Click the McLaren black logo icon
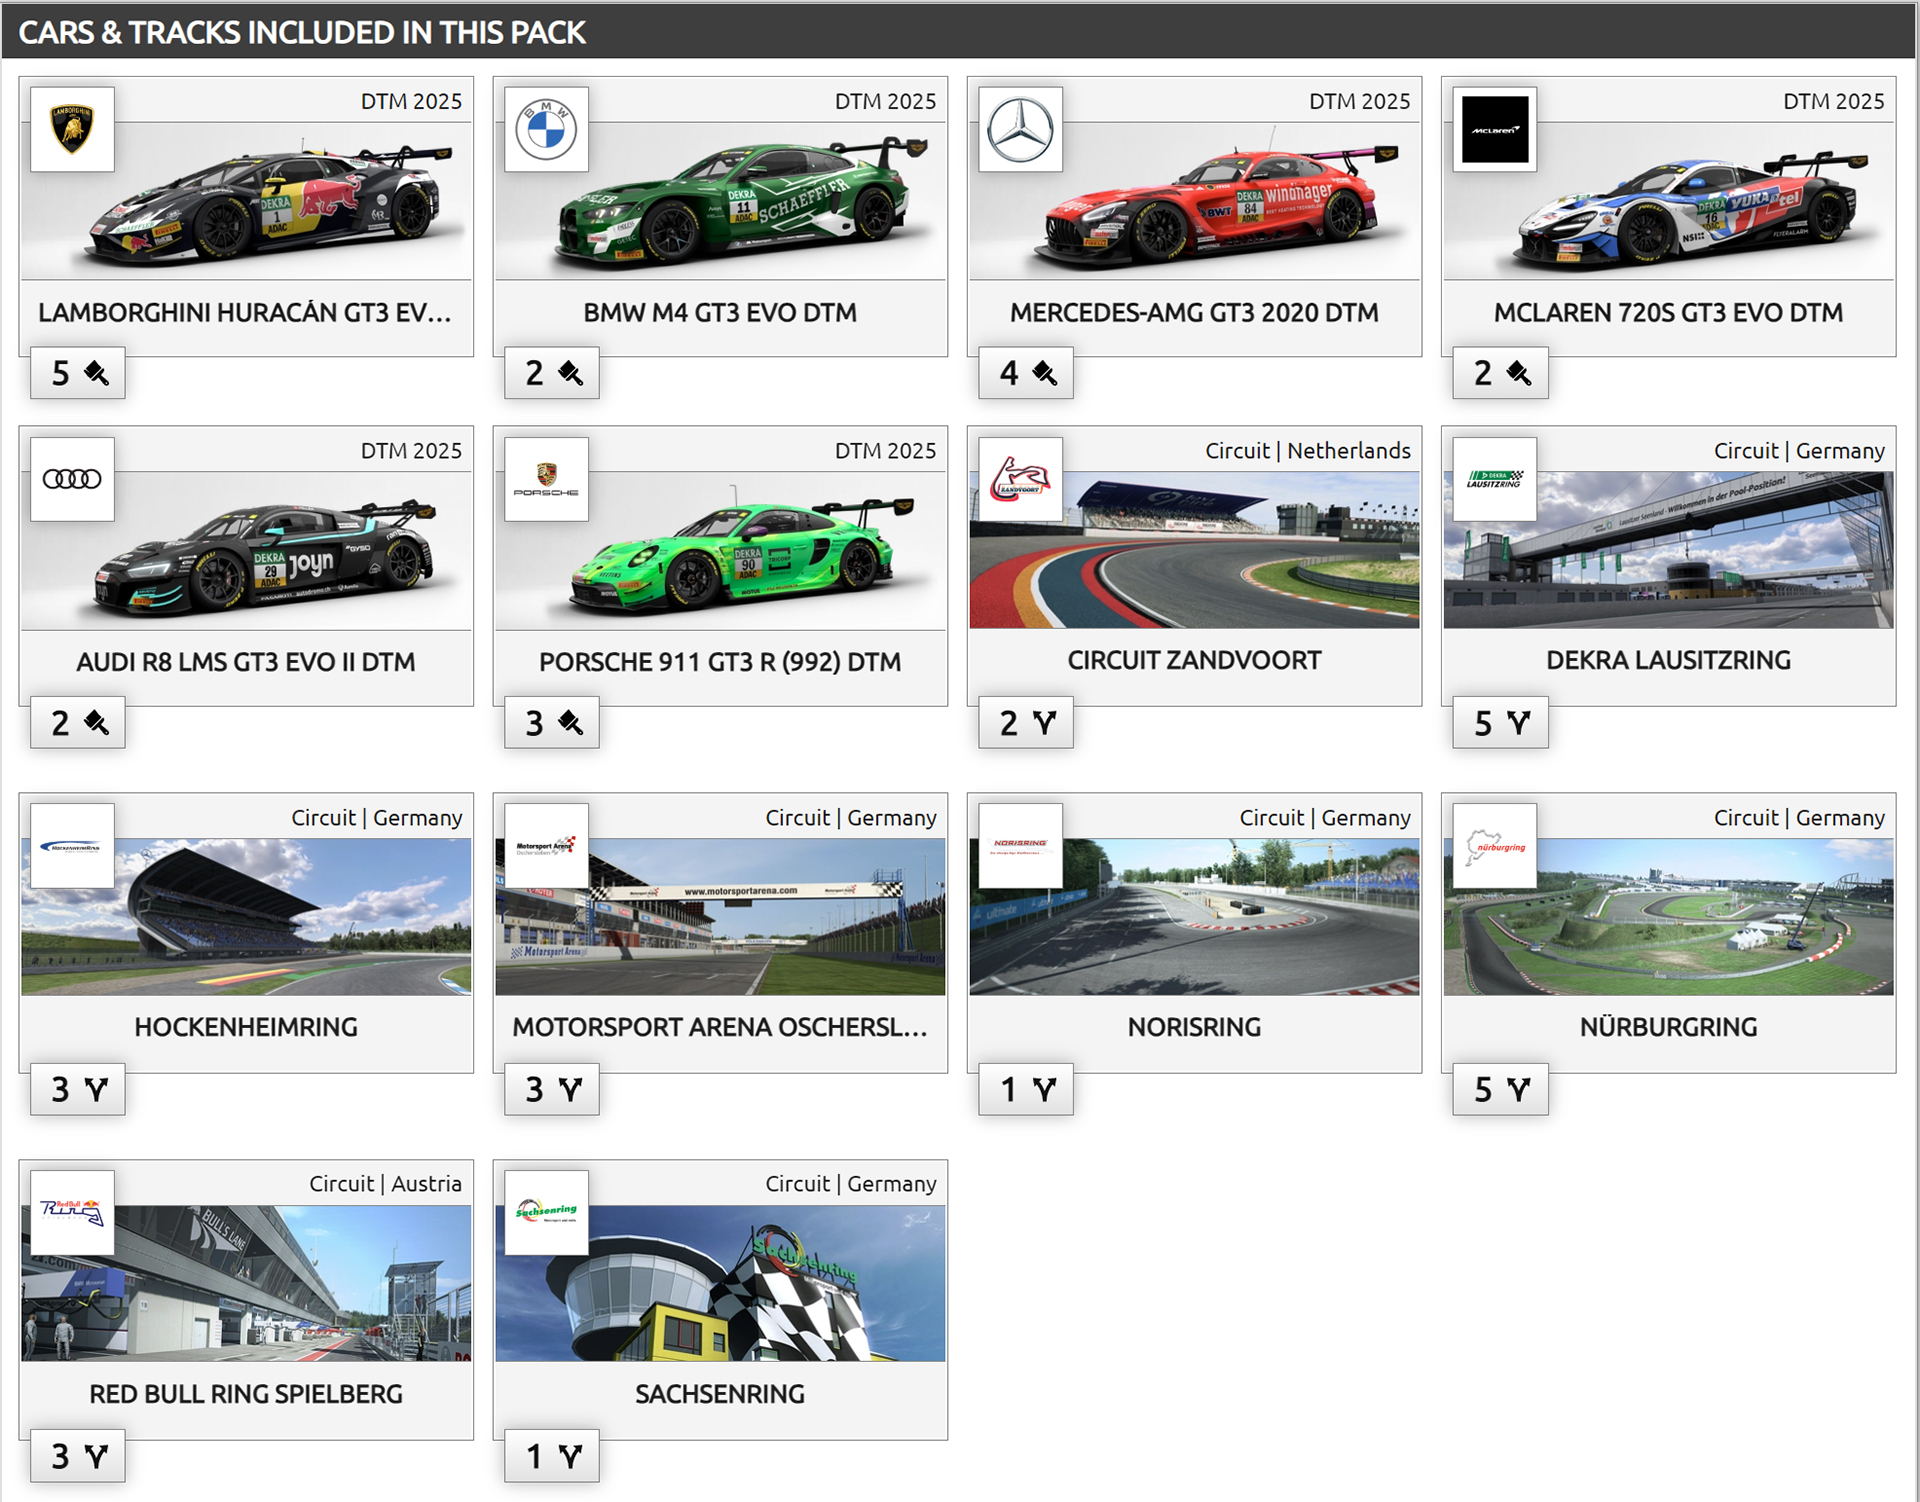Image resolution: width=1920 pixels, height=1502 pixels. pyautogui.click(x=1494, y=130)
